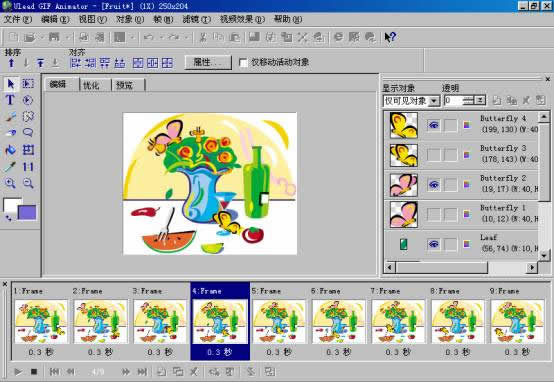
Task: Open the 帮助 menu
Action: 288,19
